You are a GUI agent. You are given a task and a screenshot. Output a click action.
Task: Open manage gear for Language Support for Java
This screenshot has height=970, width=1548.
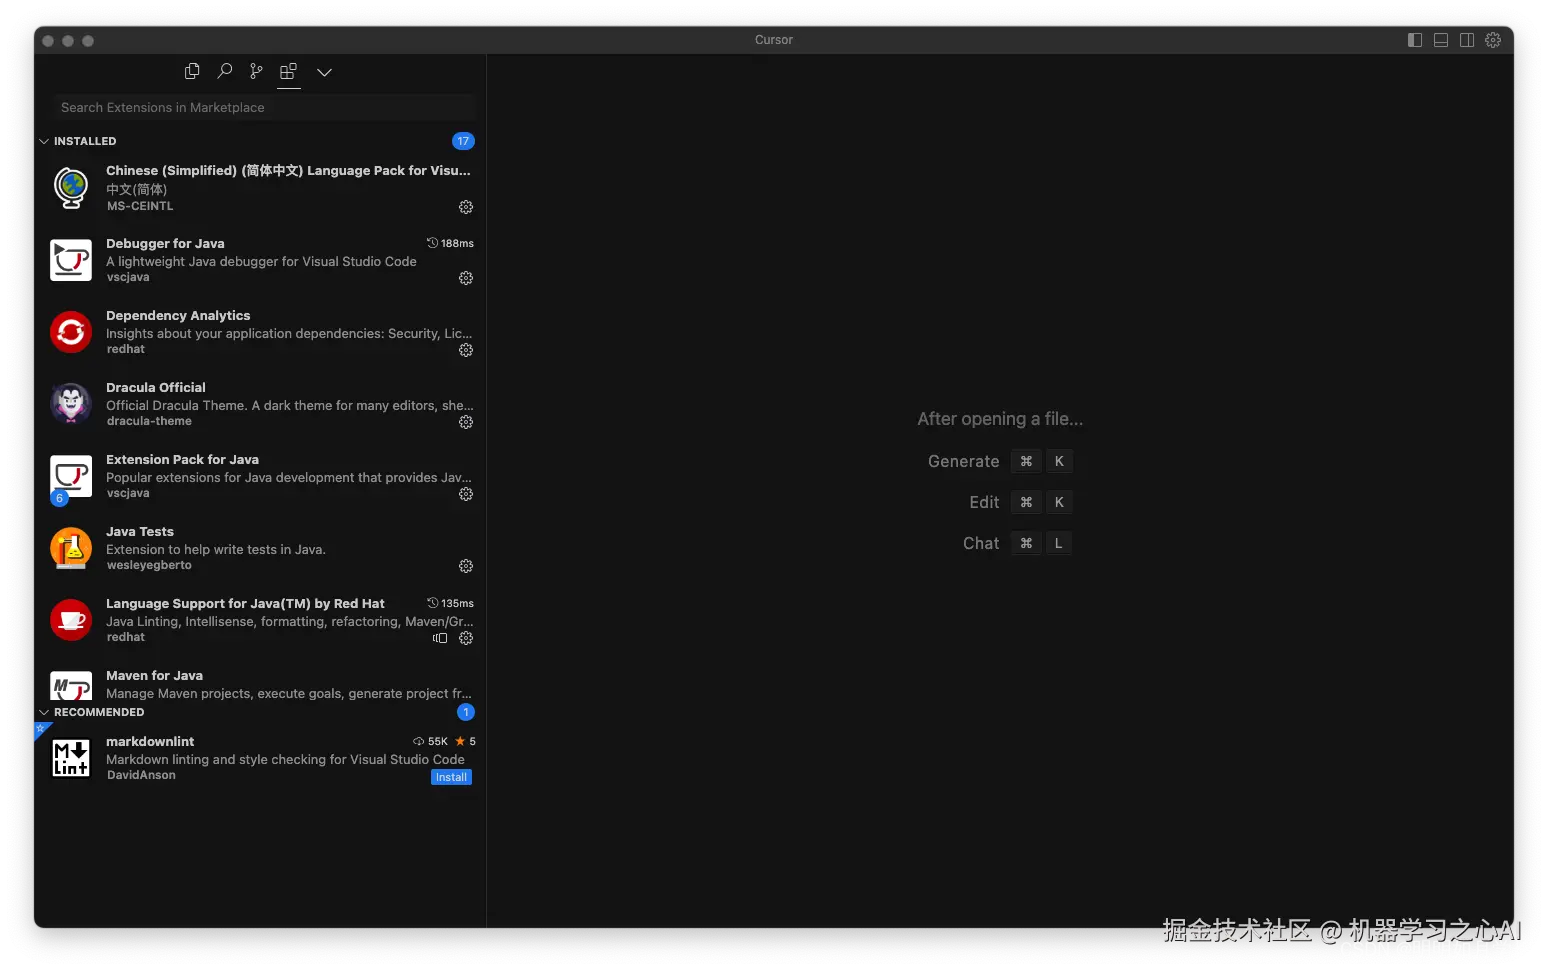coord(466,638)
